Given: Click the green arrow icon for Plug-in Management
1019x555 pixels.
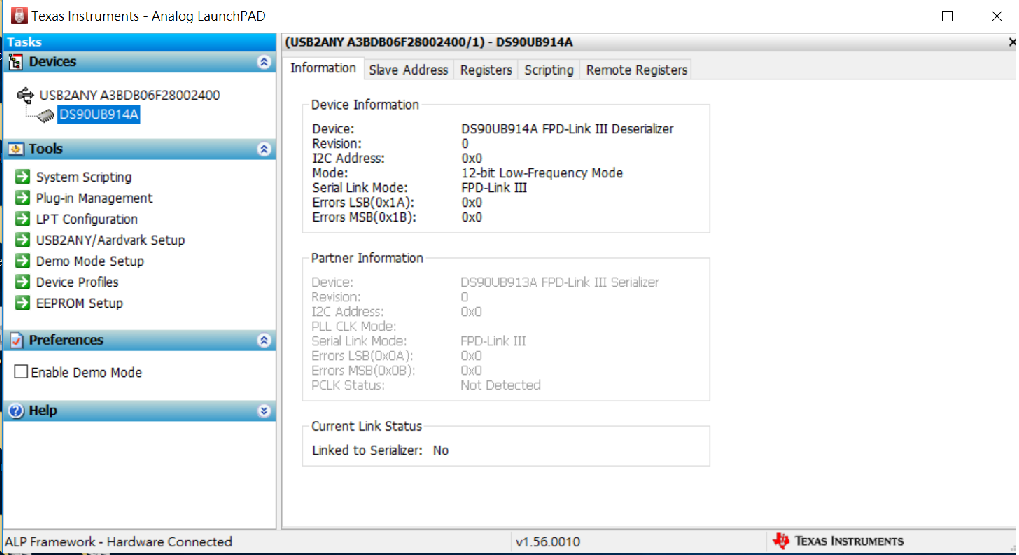Looking at the screenshot, I should coord(23,198).
